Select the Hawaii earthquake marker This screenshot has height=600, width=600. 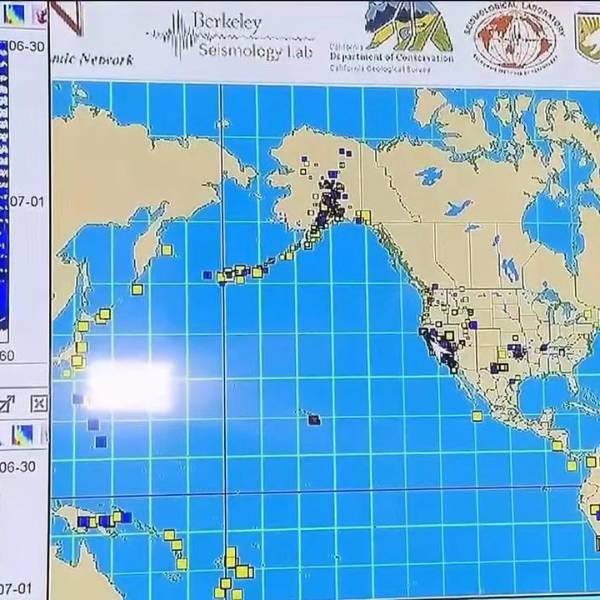point(314,420)
